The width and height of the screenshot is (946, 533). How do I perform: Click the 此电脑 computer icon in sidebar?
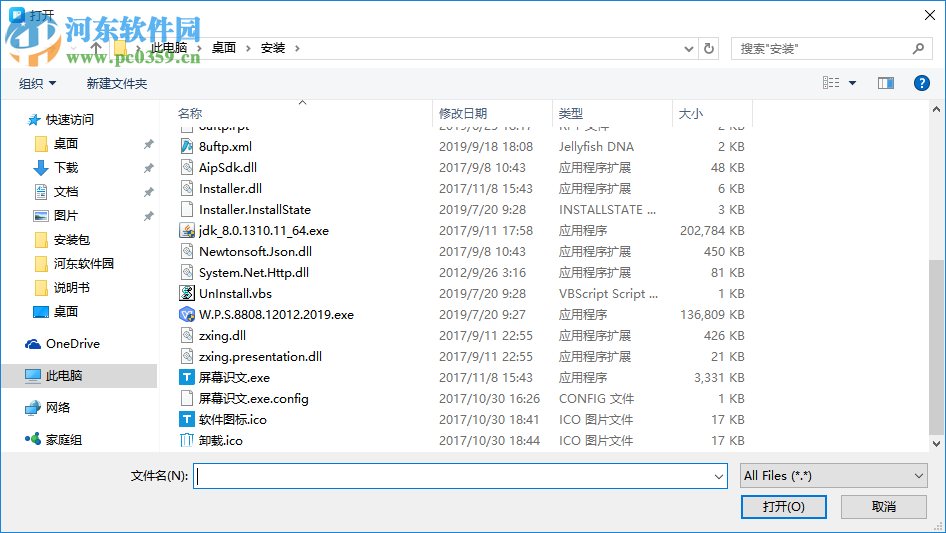point(33,376)
